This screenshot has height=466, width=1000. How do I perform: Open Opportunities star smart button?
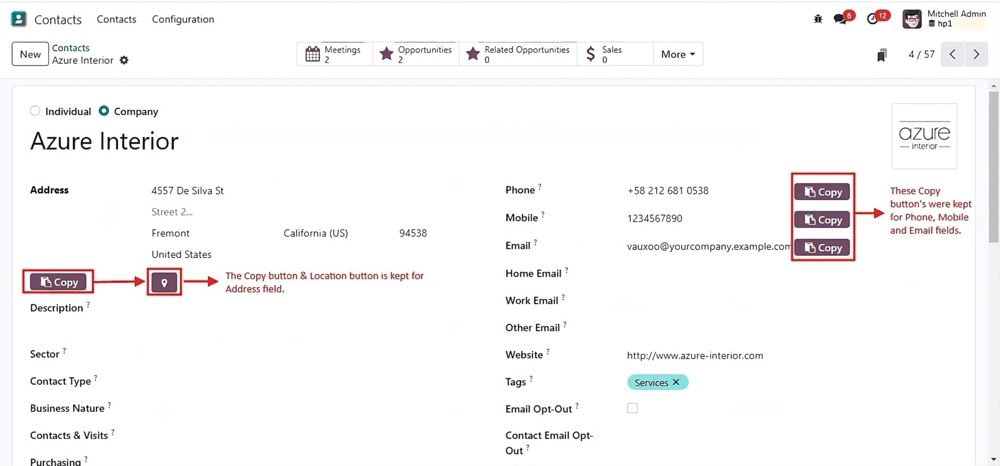pos(415,54)
